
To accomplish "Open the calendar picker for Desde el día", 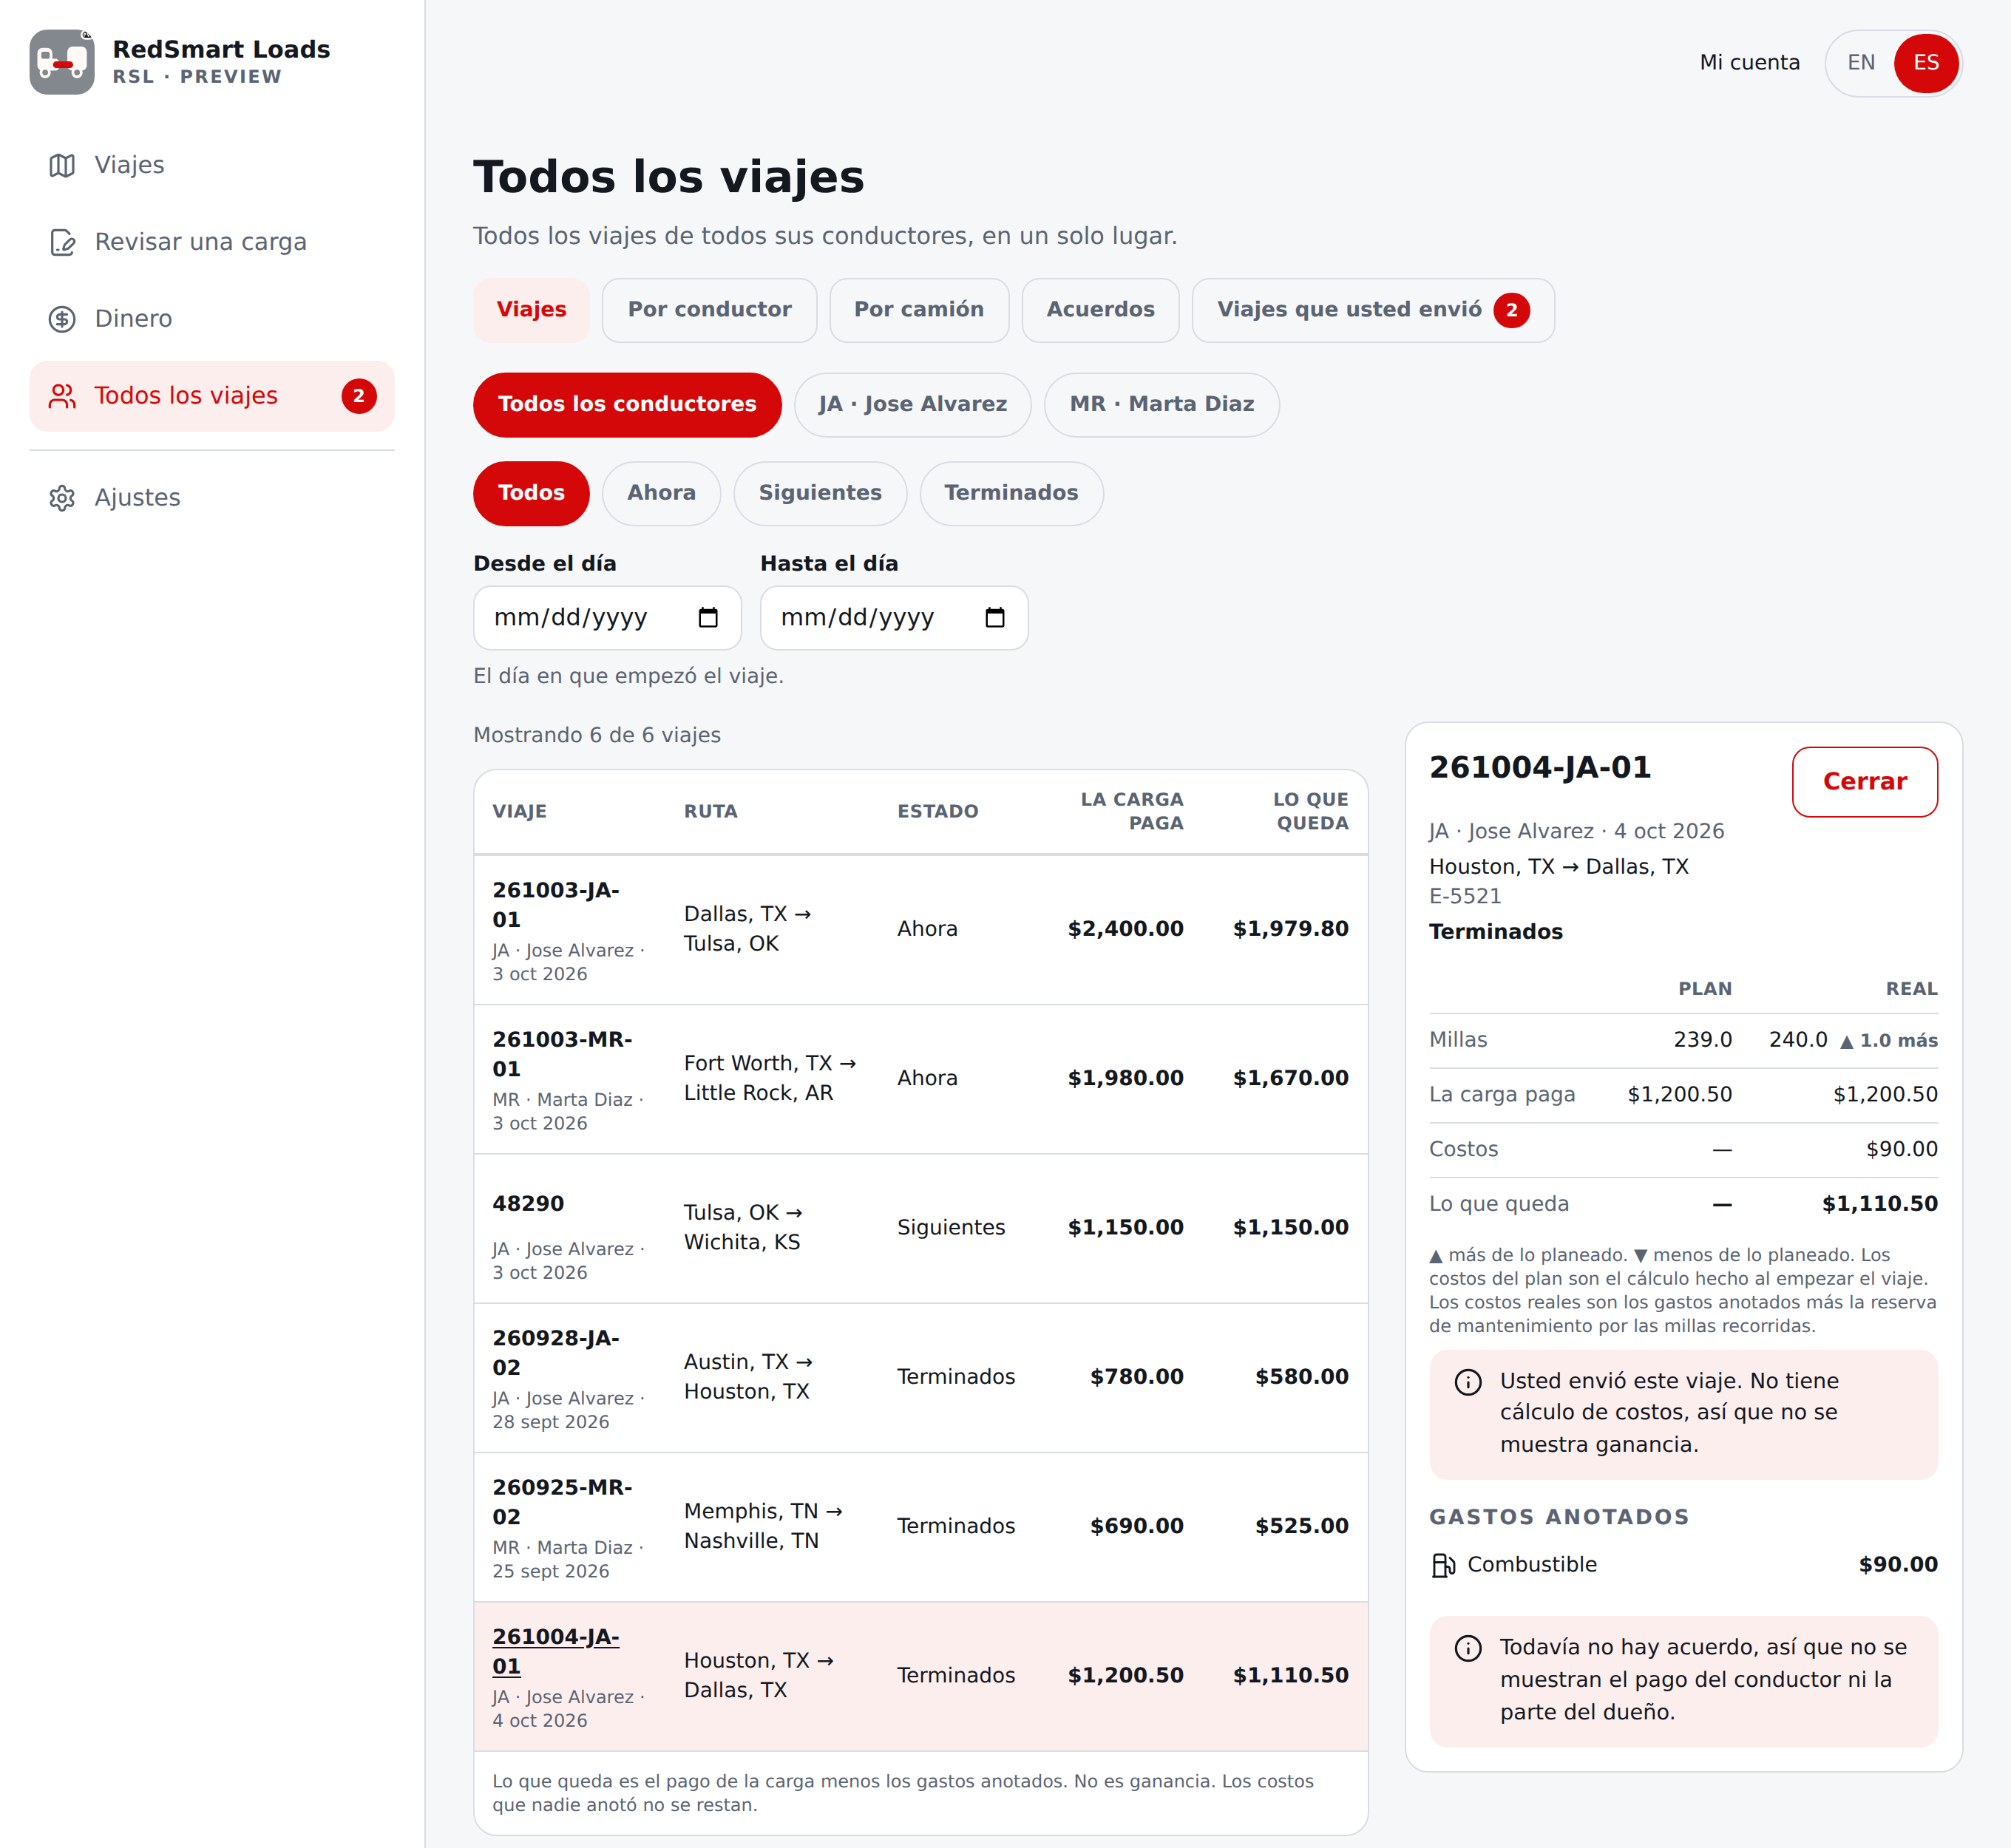I will (708, 618).
